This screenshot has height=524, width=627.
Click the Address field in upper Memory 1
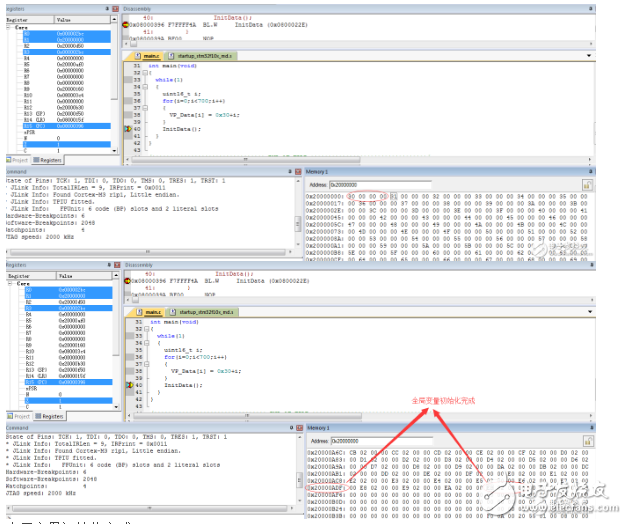371,184
